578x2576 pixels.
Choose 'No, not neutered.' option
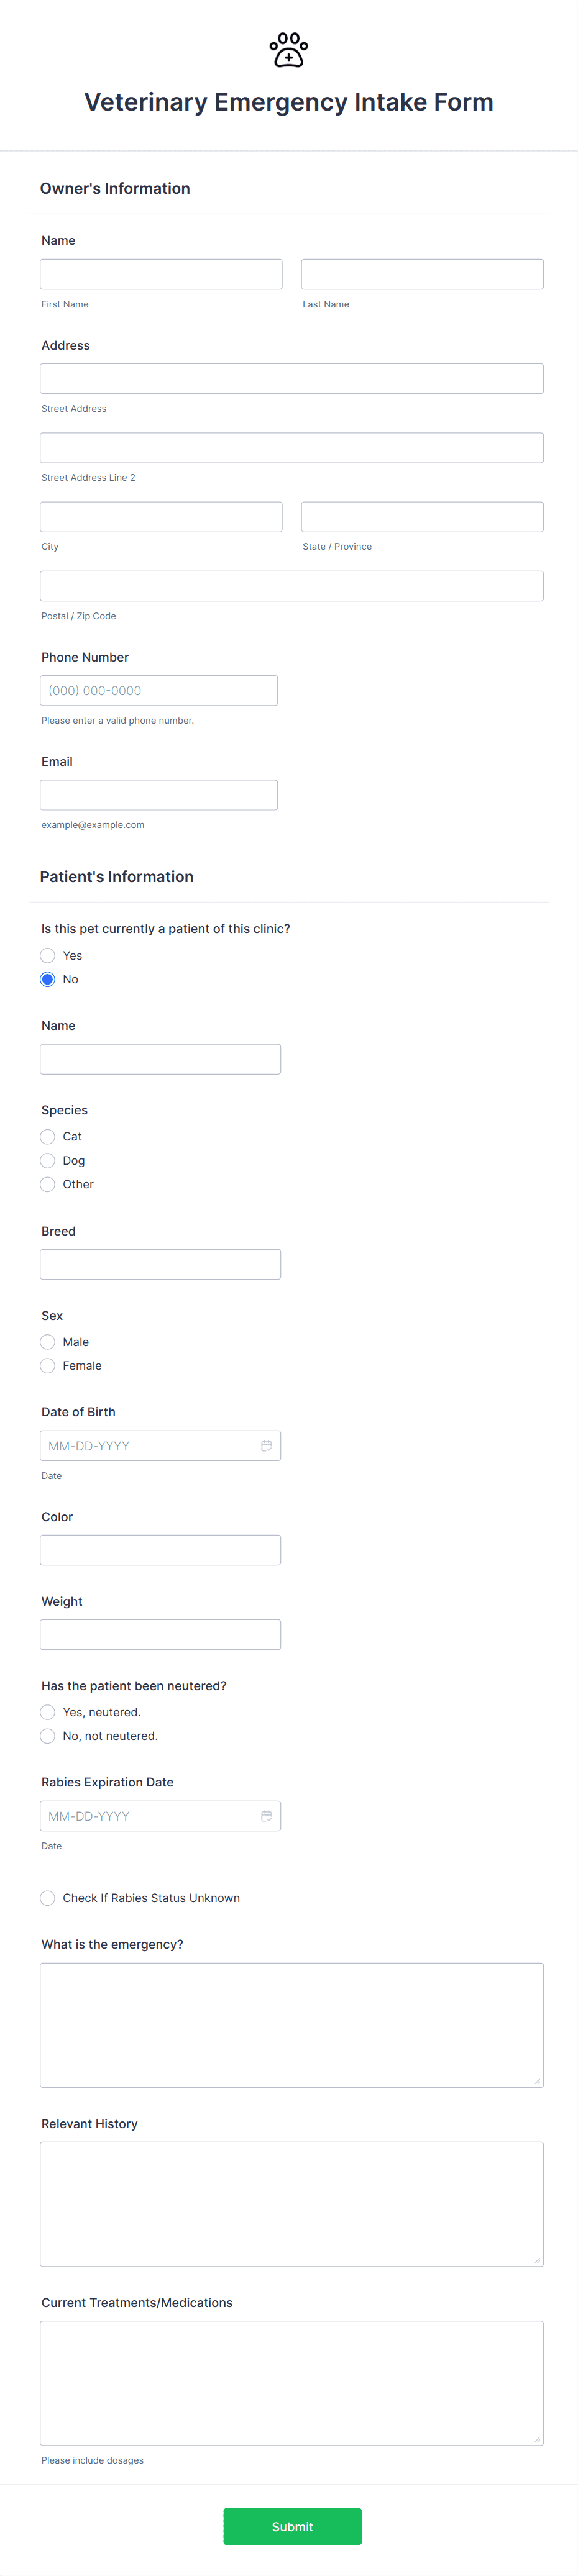[47, 1736]
